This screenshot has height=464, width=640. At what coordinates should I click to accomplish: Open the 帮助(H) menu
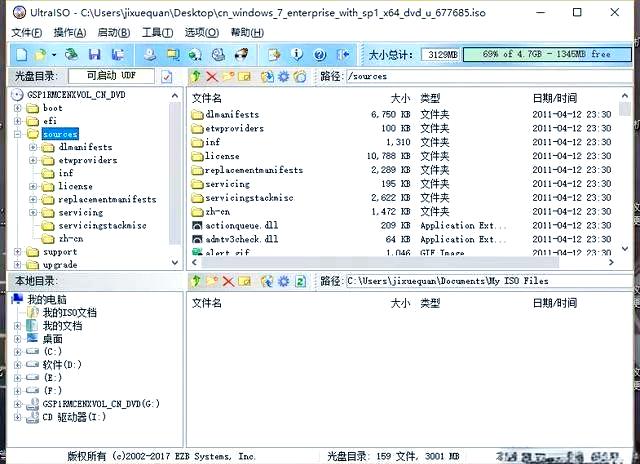click(x=247, y=32)
